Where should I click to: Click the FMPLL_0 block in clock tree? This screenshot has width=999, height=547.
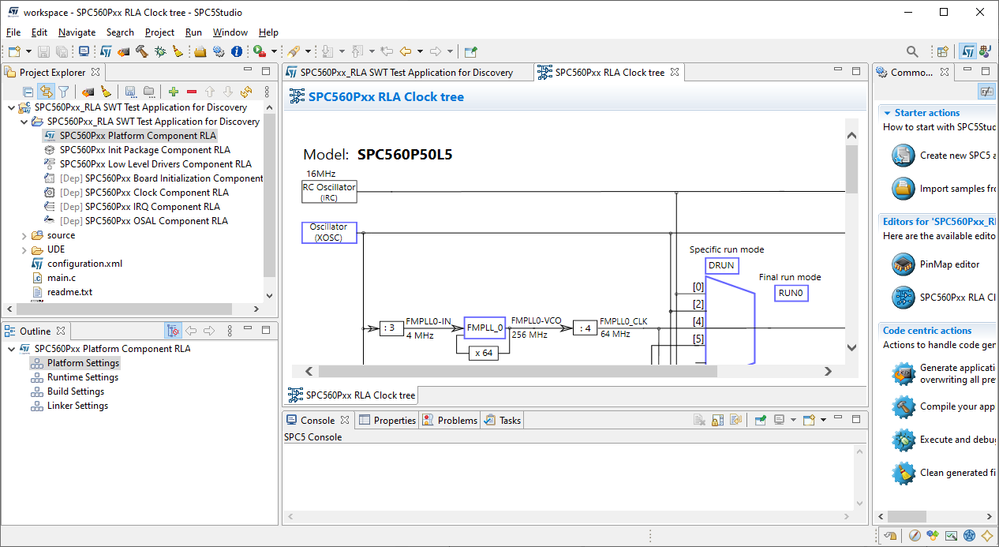pyautogui.click(x=484, y=327)
